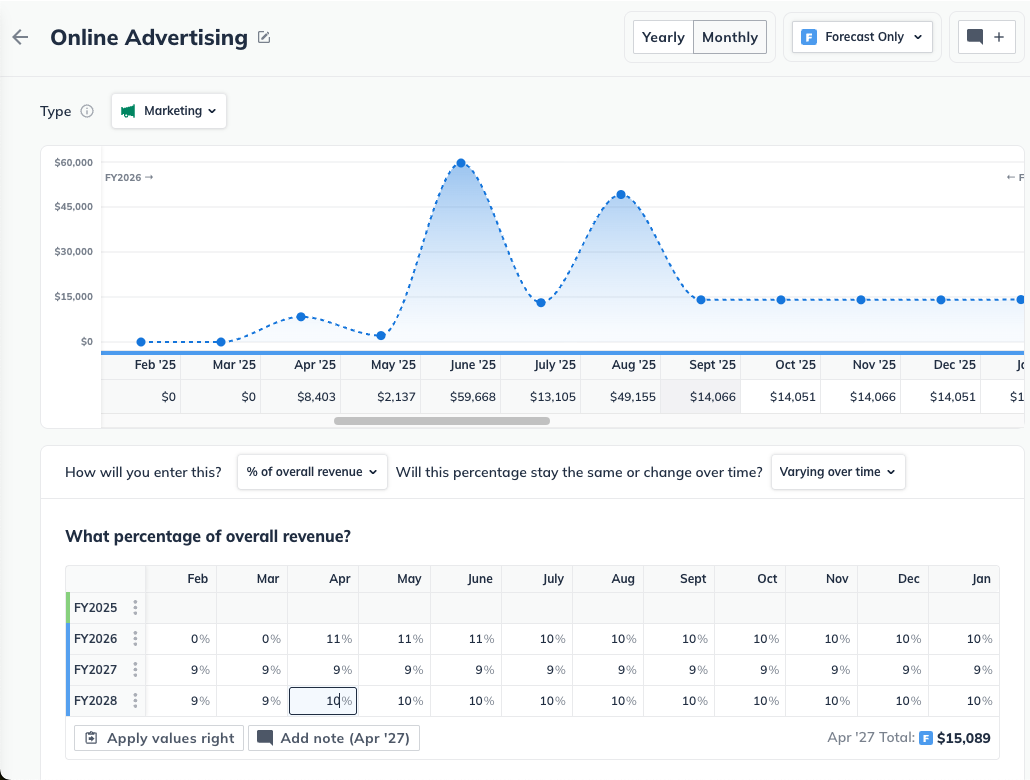This screenshot has width=1030, height=780.
Task: Click the horizontal scrollbar below the chart
Action: coord(441,420)
